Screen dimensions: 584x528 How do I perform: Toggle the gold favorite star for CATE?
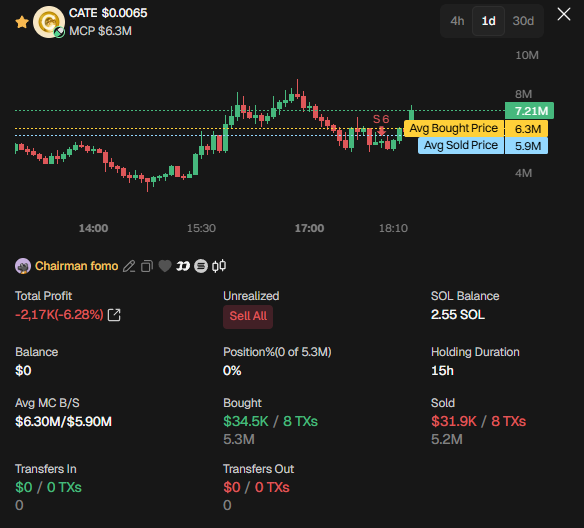tap(22, 22)
